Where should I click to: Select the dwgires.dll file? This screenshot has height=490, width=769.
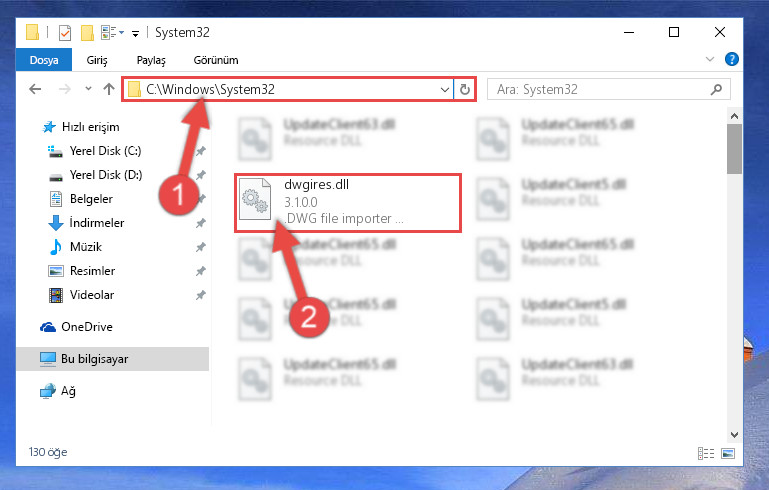348,203
